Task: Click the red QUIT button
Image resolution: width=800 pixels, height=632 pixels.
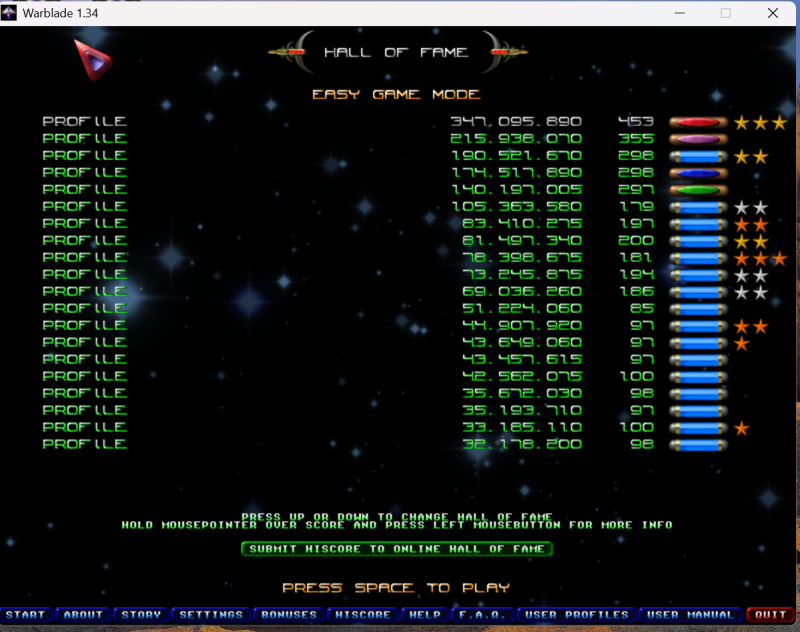Action: tap(770, 615)
